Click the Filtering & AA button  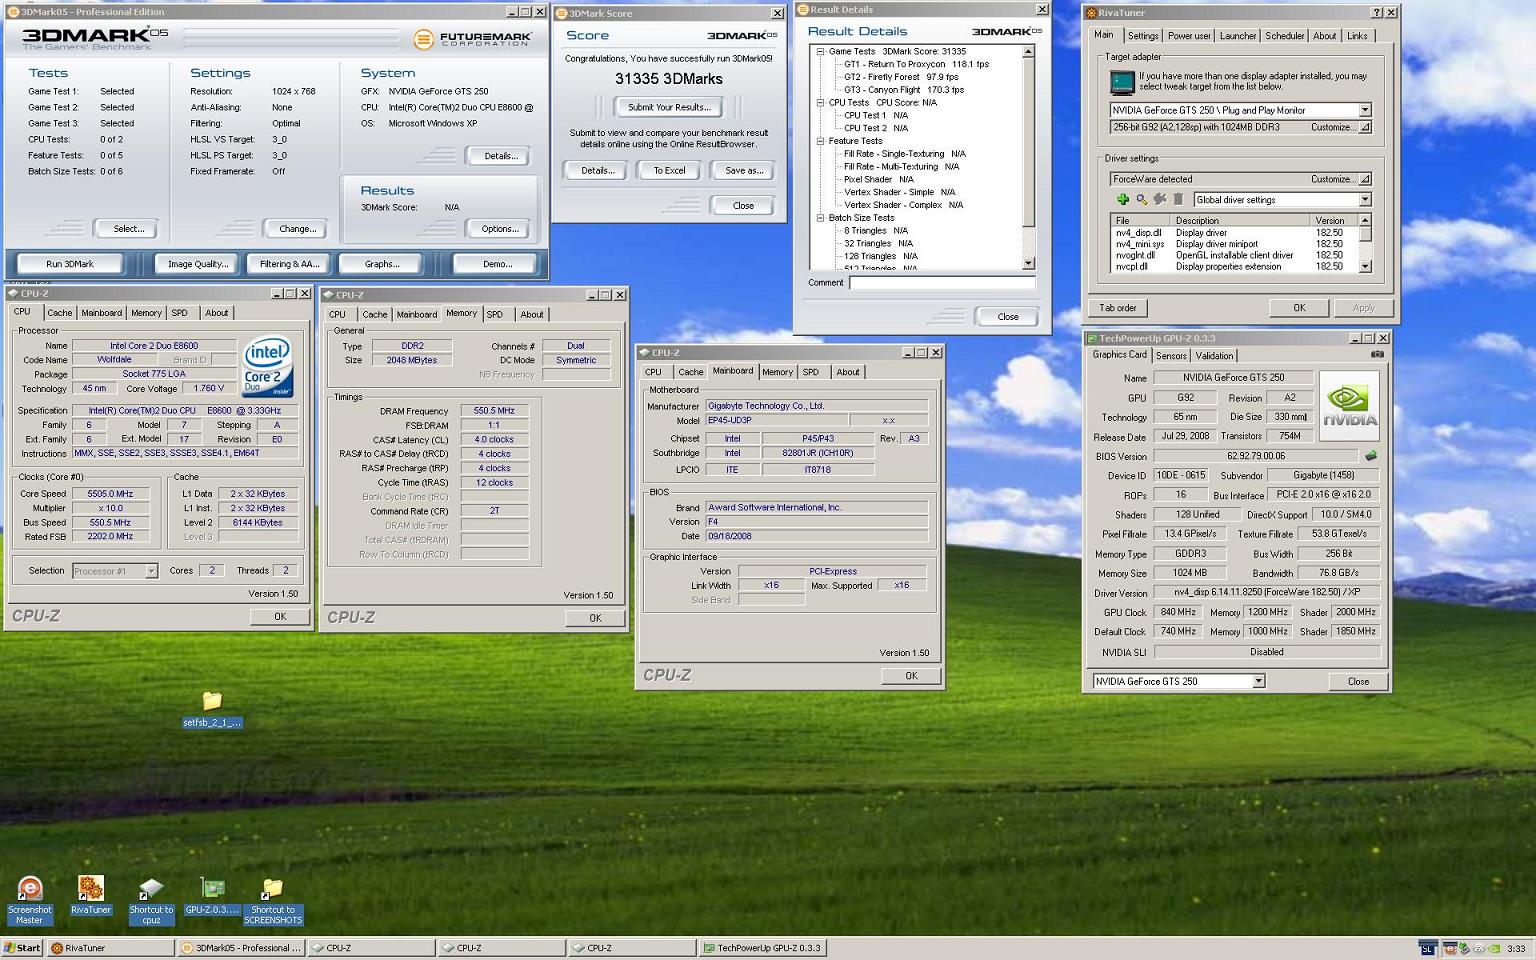click(289, 264)
